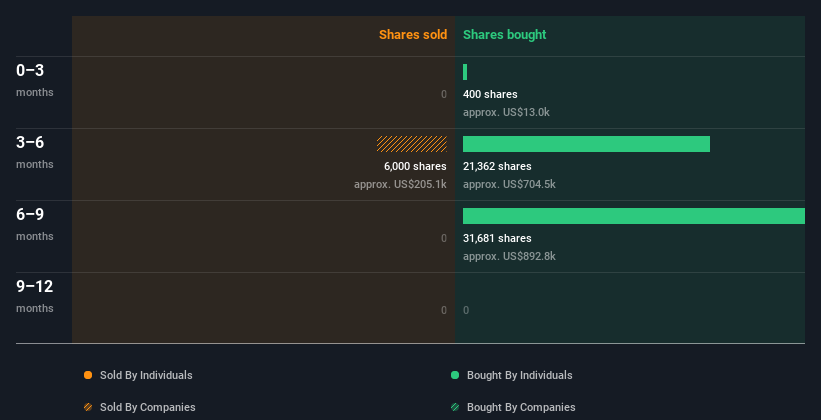The height and width of the screenshot is (420, 821).
Task: Click the 6,000 shares value
Action: point(415,166)
